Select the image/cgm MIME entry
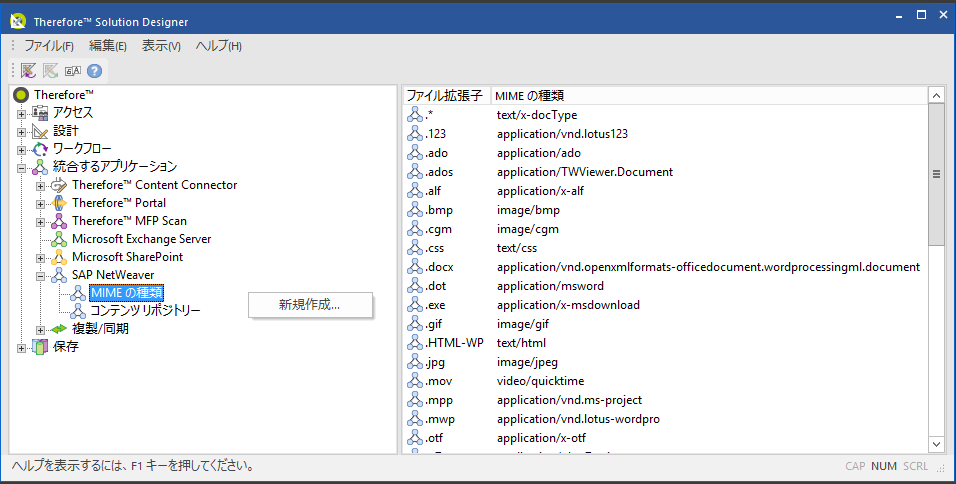Image resolution: width=956 pixels, height=484 pixels. 527,229
